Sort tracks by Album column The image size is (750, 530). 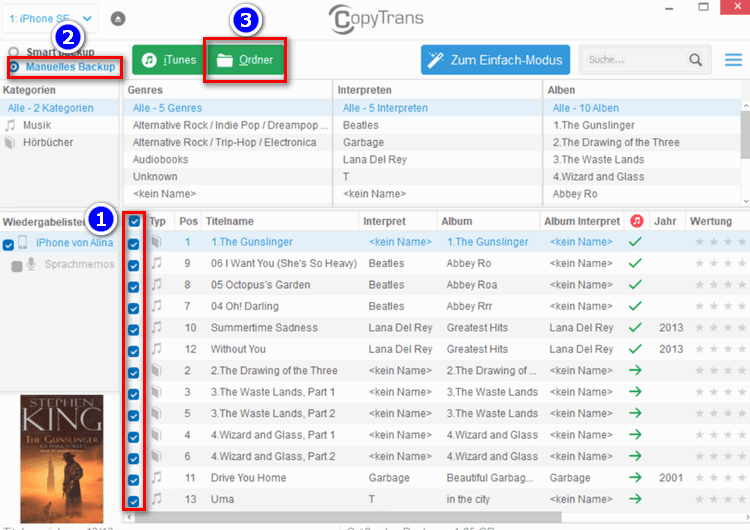488,221
